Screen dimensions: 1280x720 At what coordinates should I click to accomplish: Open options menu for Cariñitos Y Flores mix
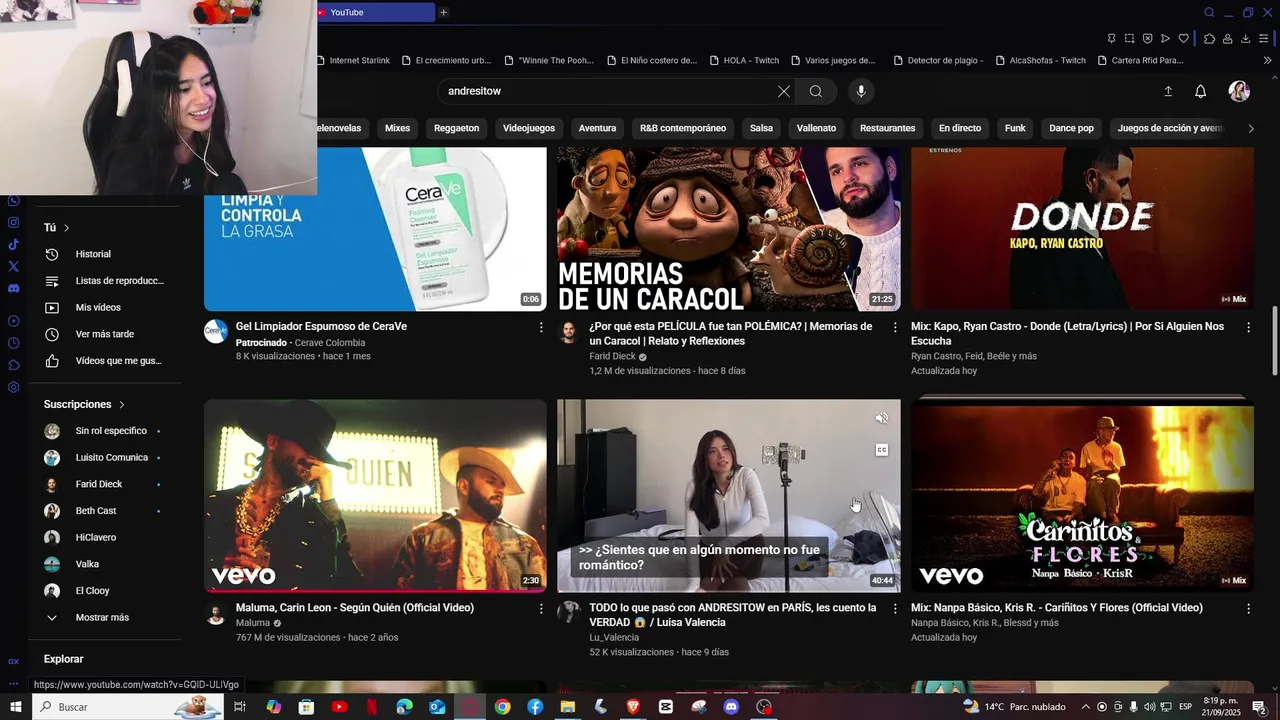pos(1248,608)
